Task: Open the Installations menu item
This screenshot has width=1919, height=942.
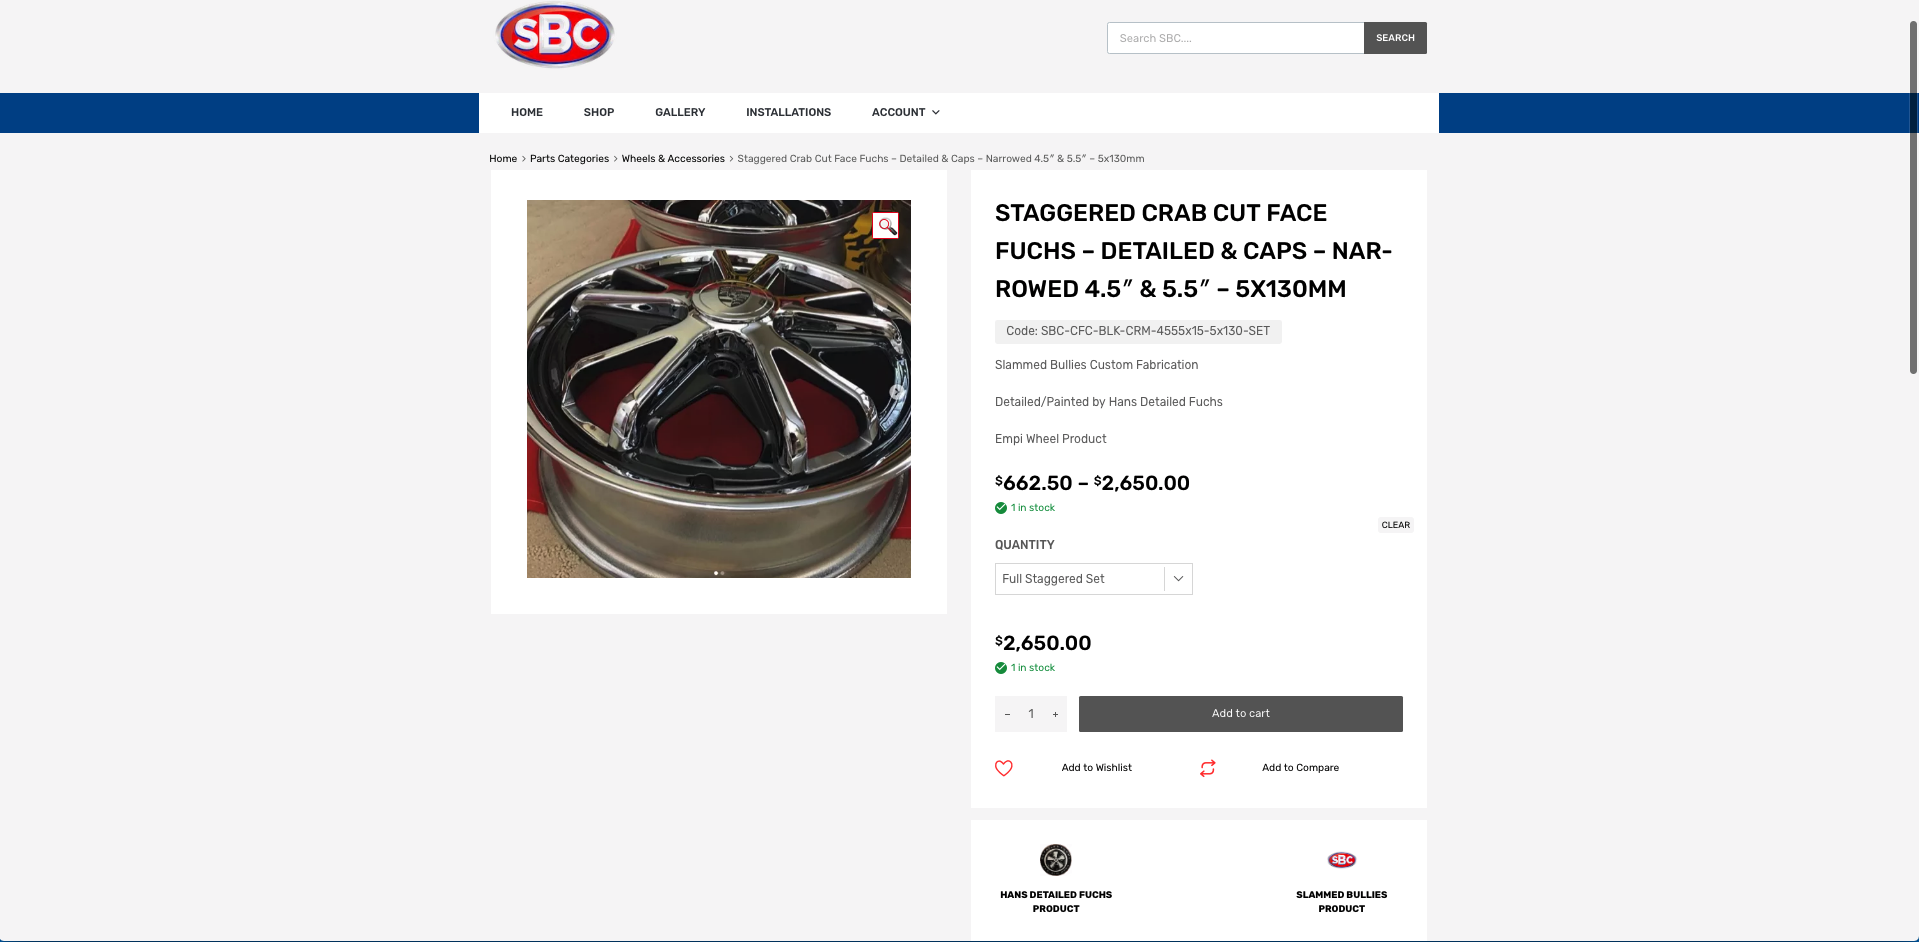Action: [x=788, y=113]
